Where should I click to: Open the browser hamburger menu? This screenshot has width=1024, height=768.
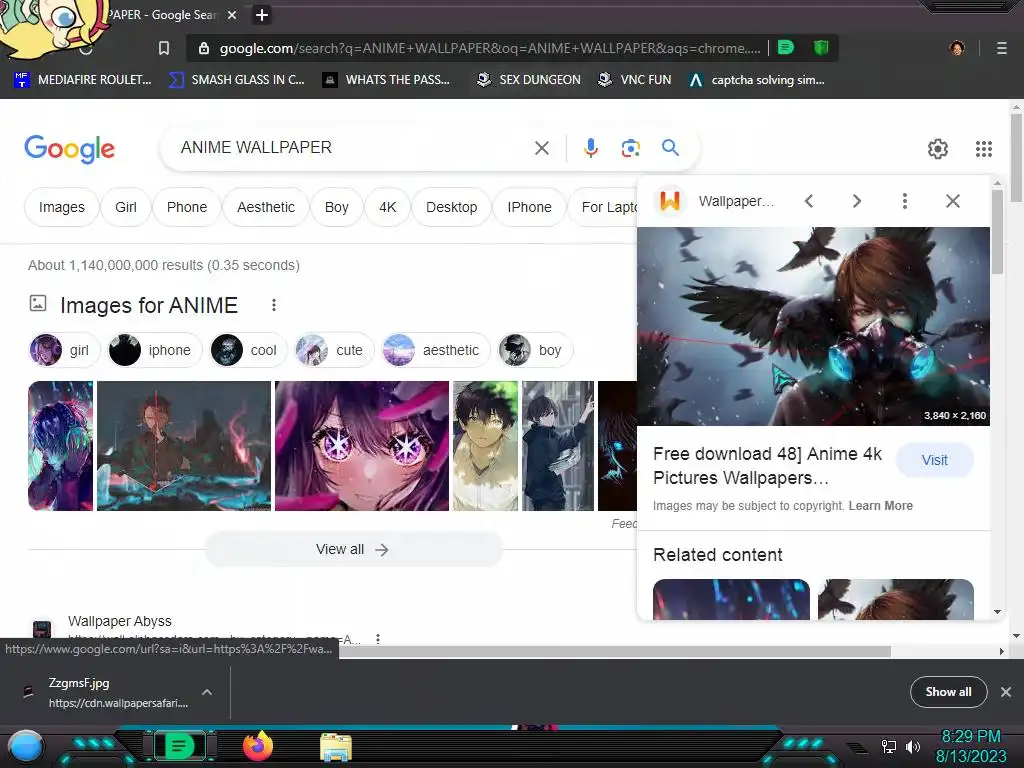(x=1002, y=48)
